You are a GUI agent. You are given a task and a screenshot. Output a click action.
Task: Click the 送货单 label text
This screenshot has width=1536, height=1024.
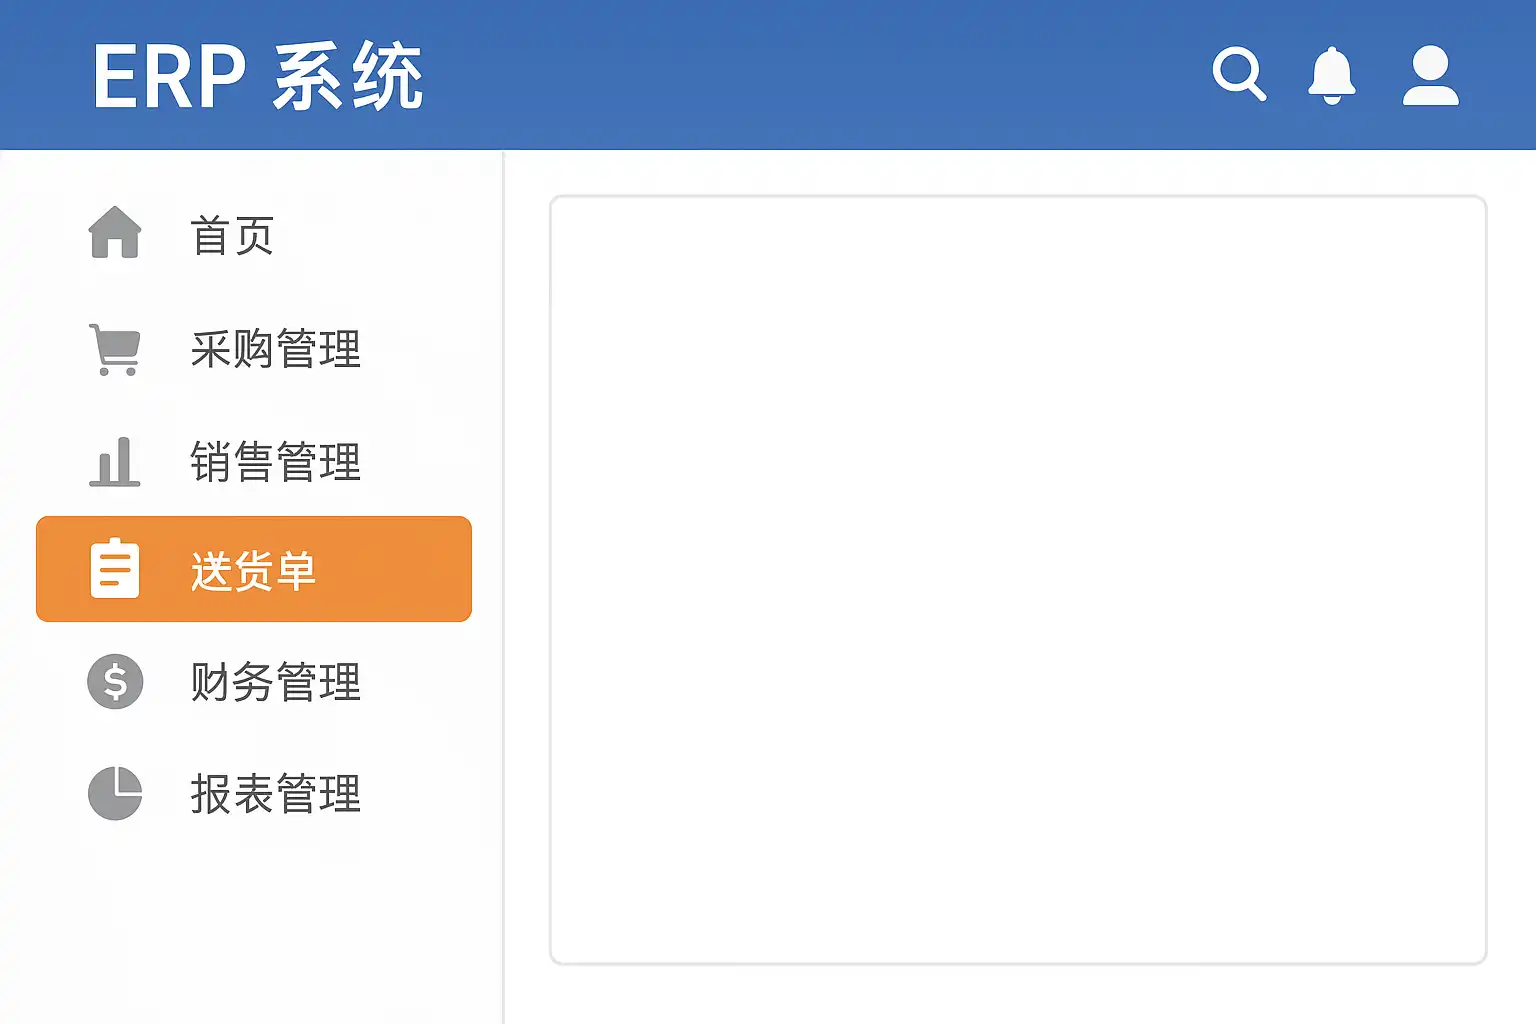tap(253, 571)
